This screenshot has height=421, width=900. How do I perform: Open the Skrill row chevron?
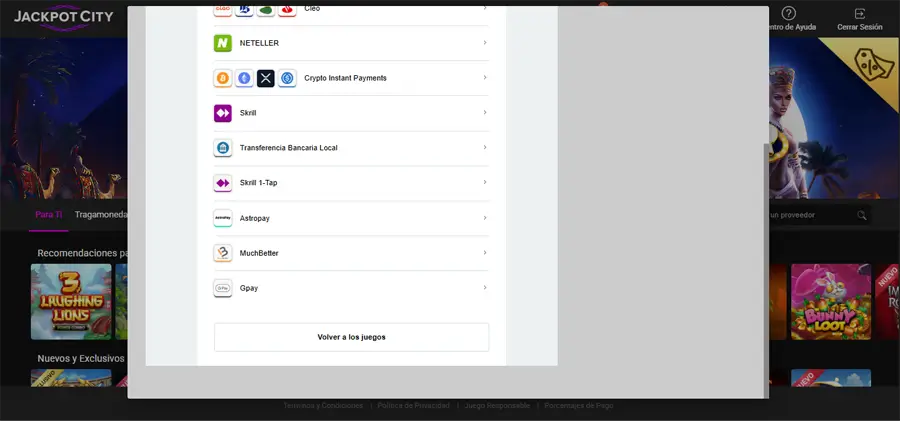pos(485,113)
